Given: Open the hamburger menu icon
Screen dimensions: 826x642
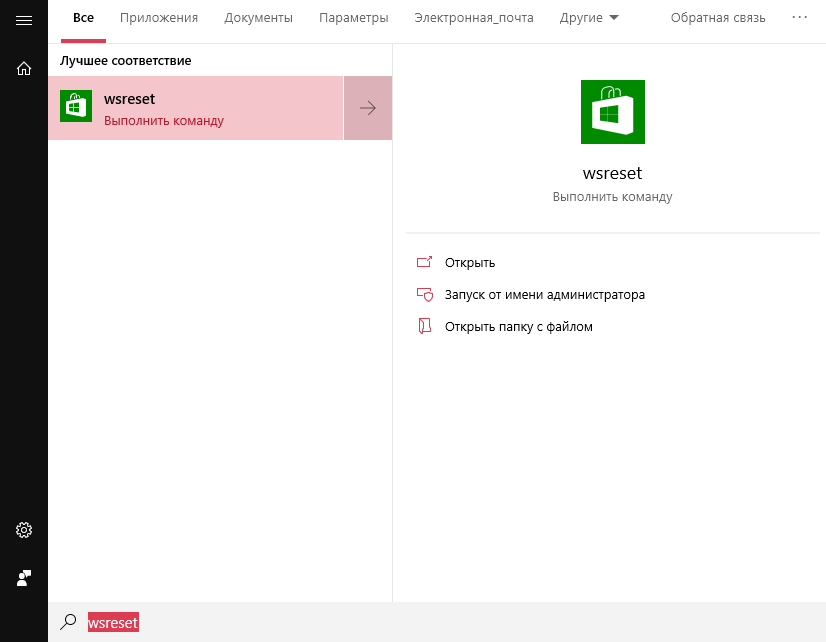Looking at the screenshot, I should (x=24, y=19).
